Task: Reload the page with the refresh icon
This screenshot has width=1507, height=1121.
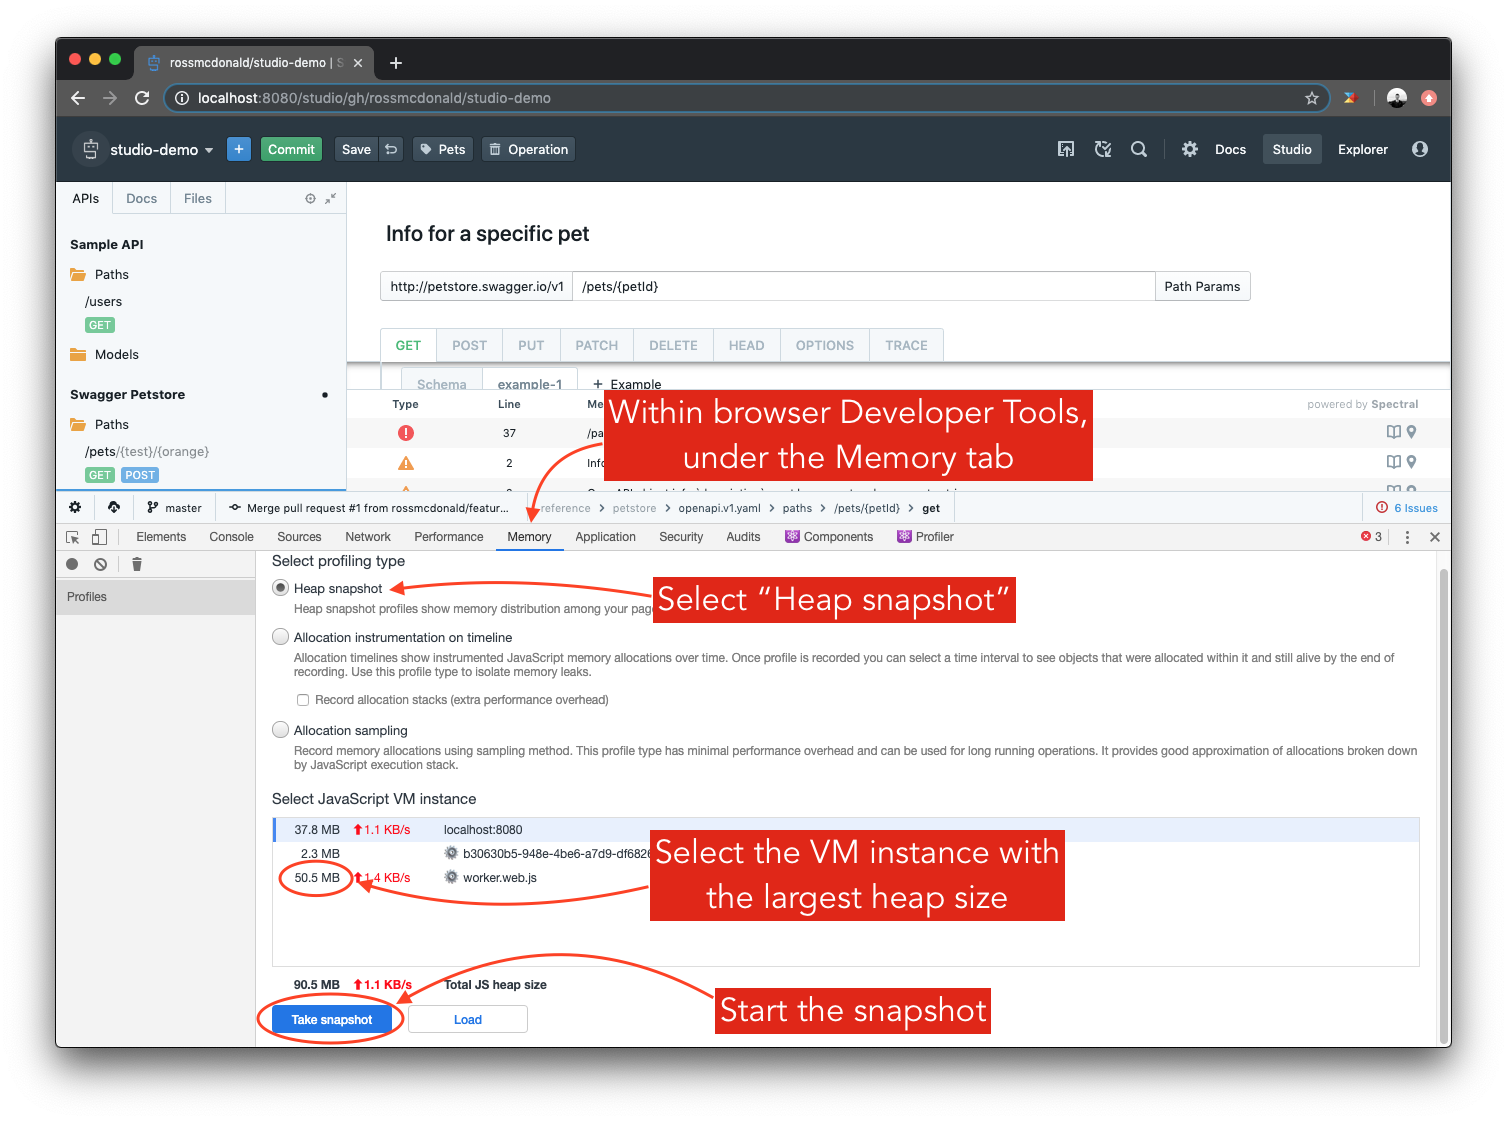Action: pos(142,98)
